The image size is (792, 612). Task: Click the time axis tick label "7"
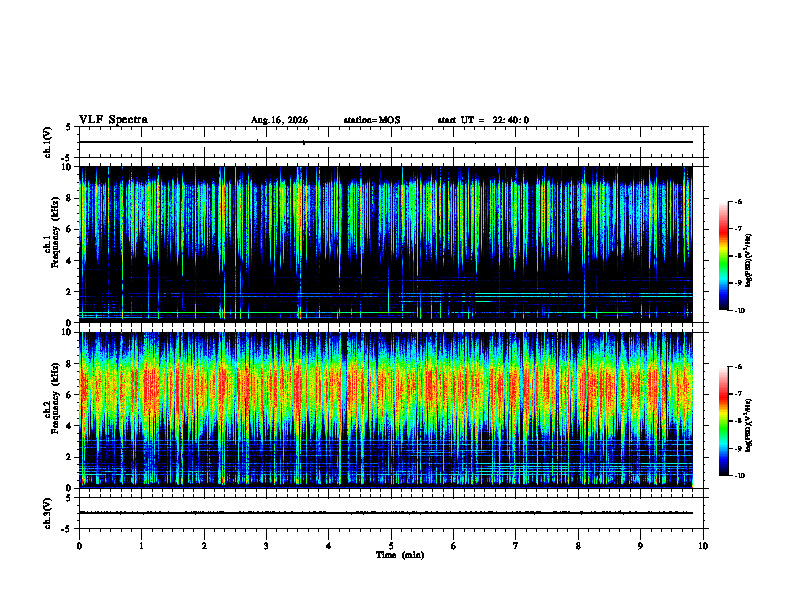516,546
